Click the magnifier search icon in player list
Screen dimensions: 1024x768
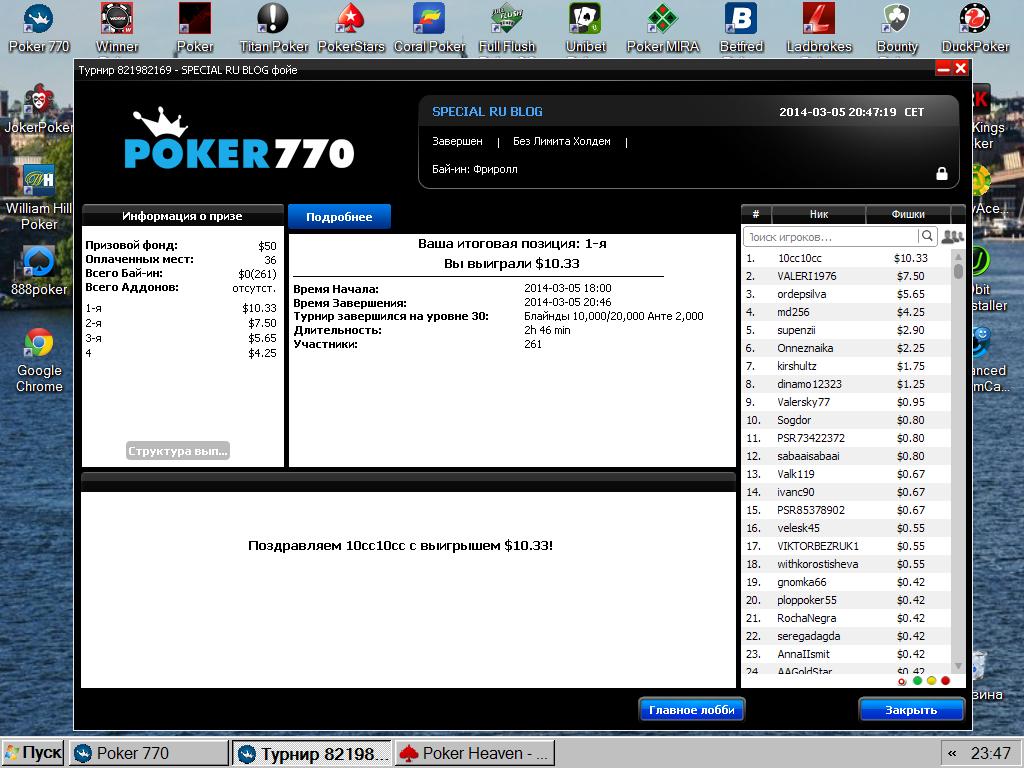click(x=927, y=236)
